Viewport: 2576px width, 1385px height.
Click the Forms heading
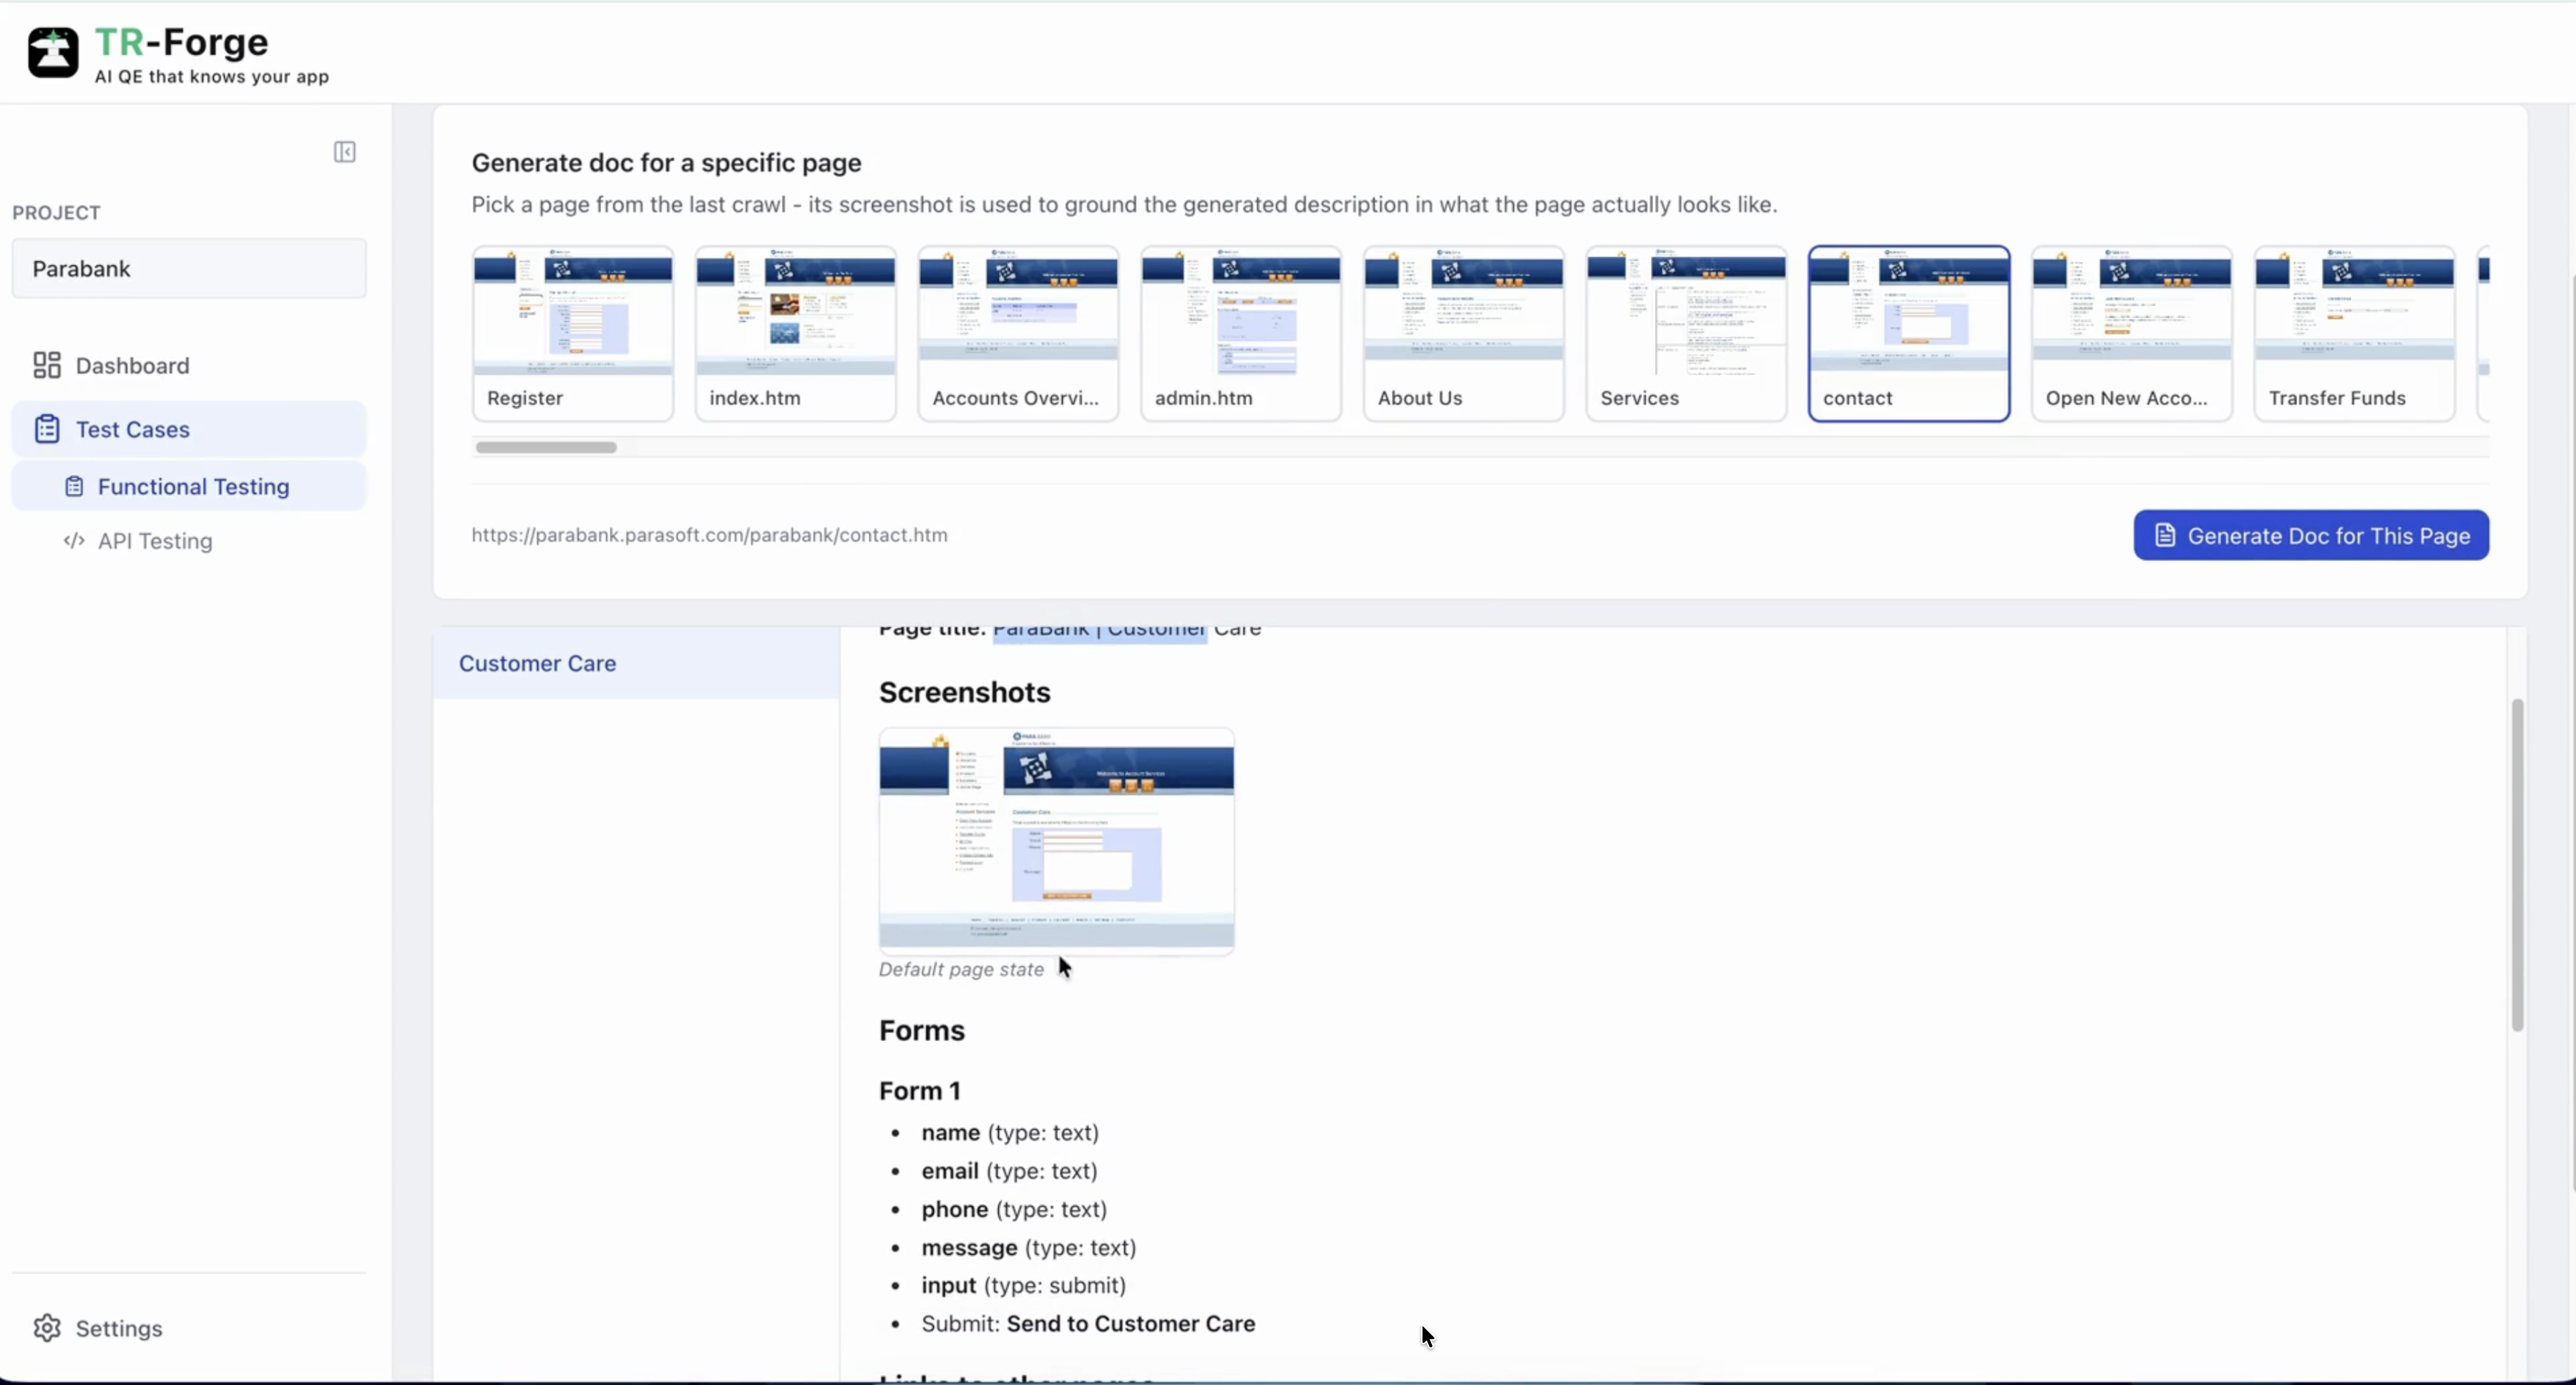(x=922, y=1030)
